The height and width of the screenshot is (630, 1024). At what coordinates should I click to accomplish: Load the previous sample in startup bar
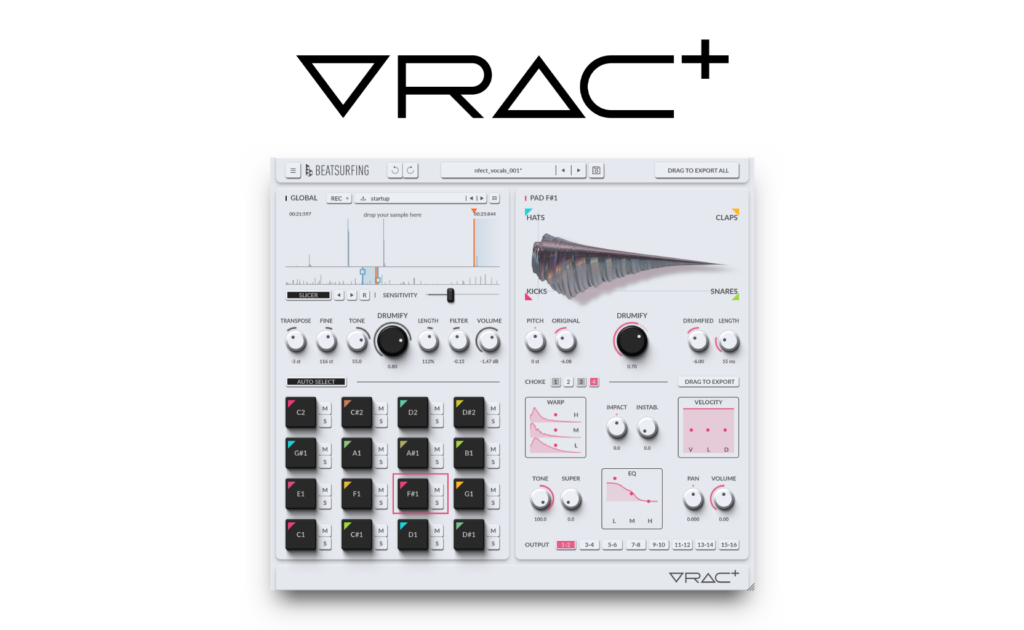click(x=470, y=198)
